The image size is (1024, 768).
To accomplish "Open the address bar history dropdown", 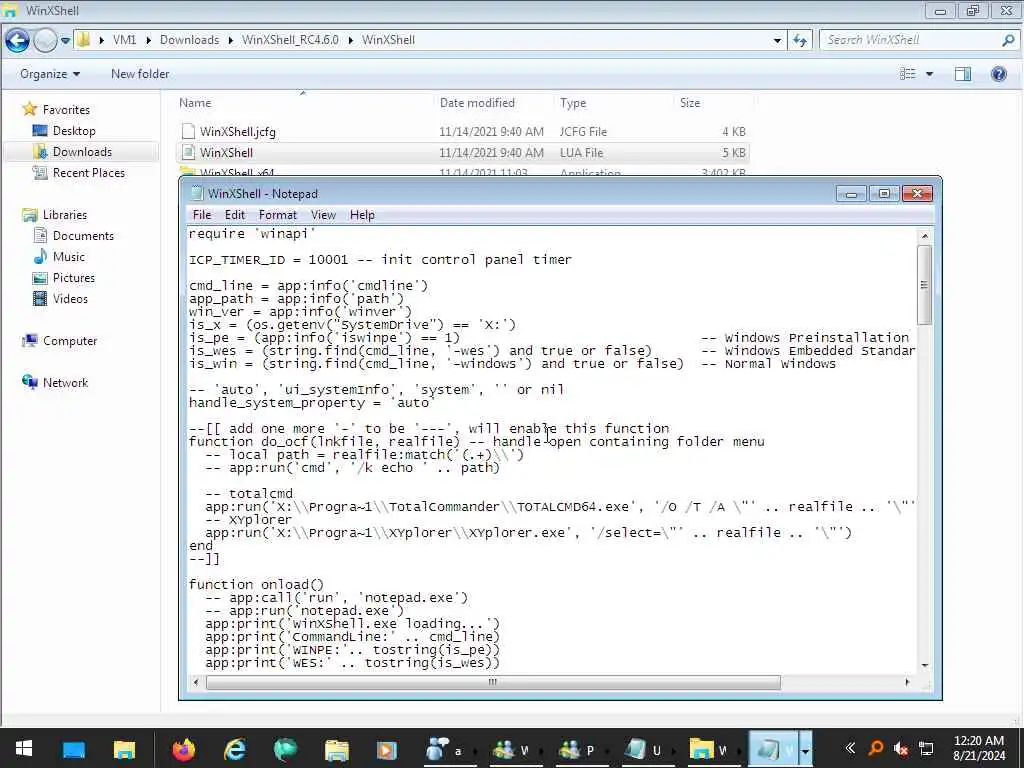I will [x=777, y=40].
